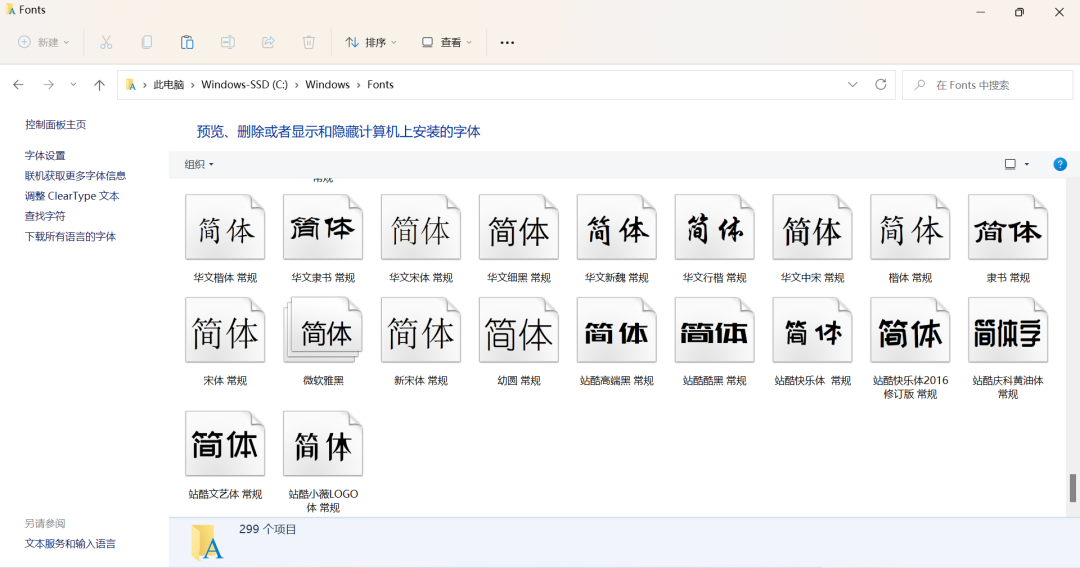Refresh the Fonts folder view
The width and height of the screenshot is (1080, 568).
(880, 85)
